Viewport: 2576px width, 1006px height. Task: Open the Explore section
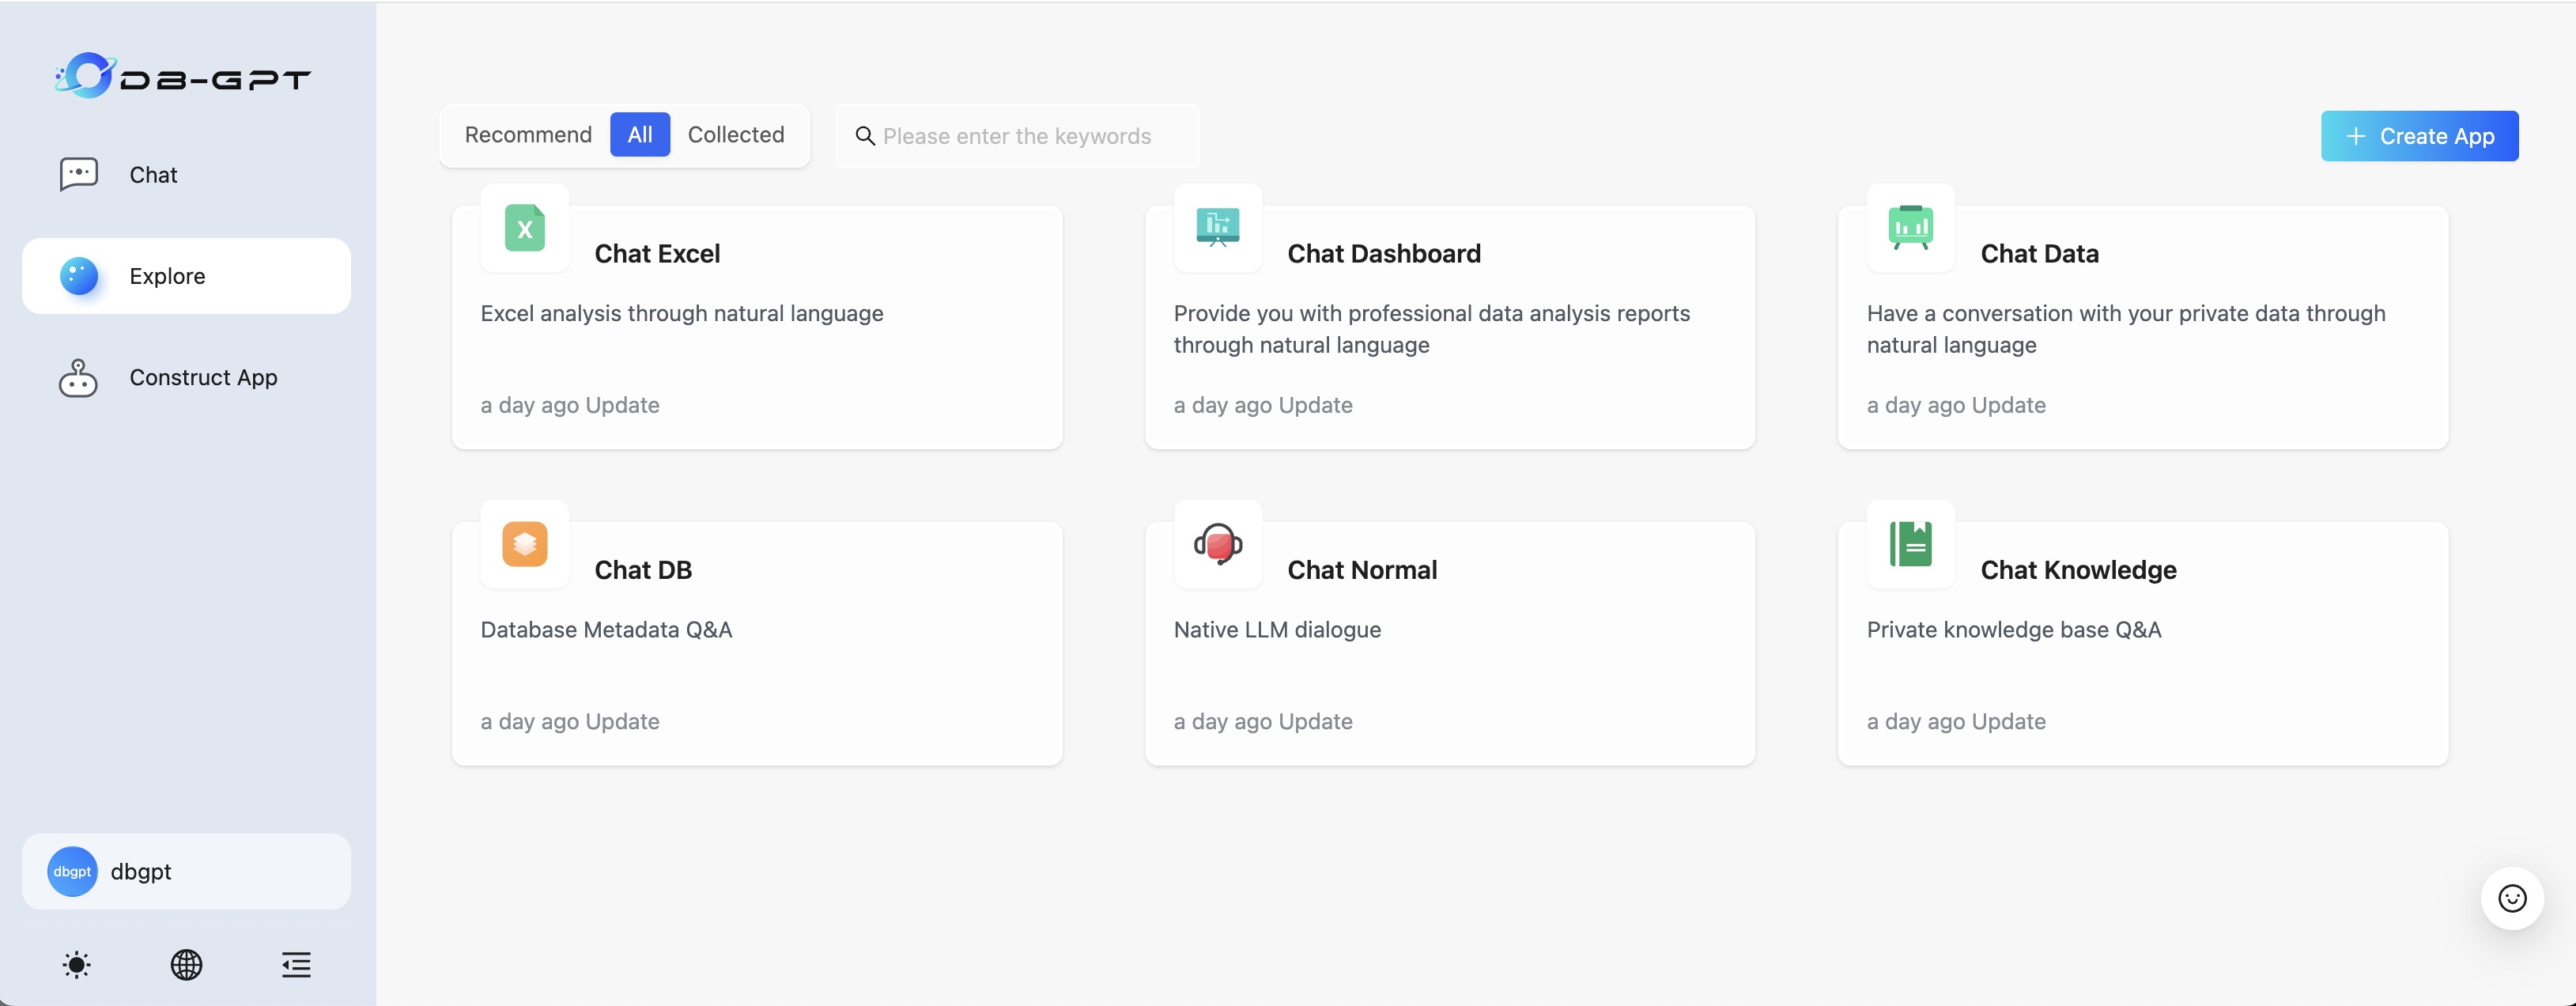coord(167,276)
